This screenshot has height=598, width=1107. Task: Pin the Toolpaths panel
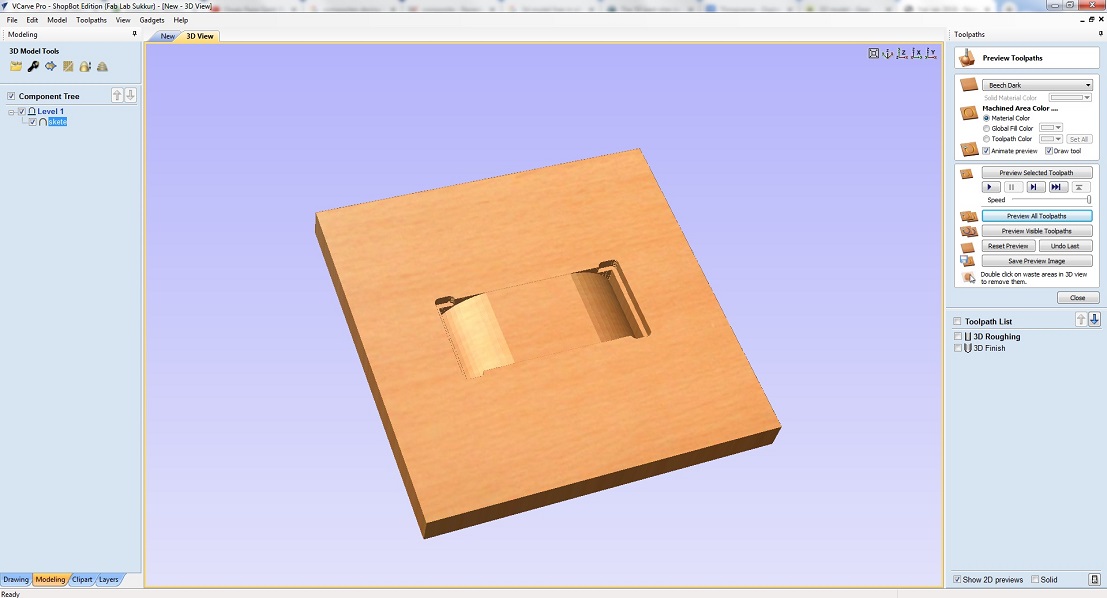[1101, 34]
